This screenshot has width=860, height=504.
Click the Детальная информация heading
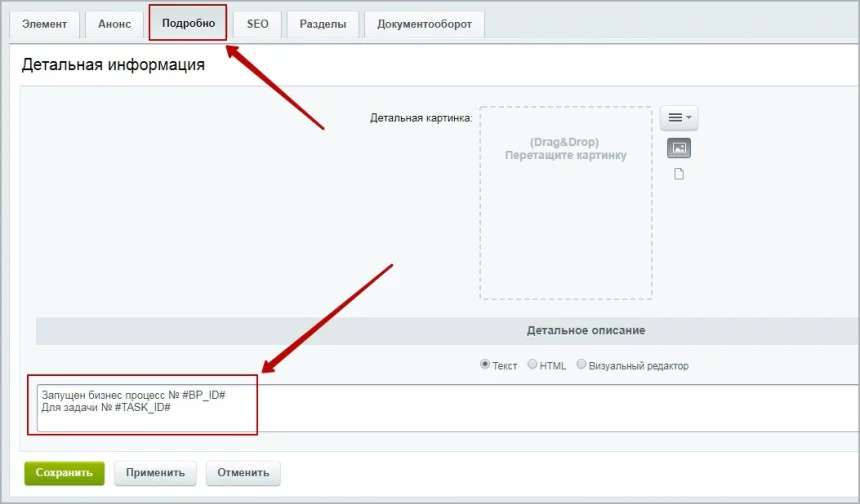tap(113, 65)
